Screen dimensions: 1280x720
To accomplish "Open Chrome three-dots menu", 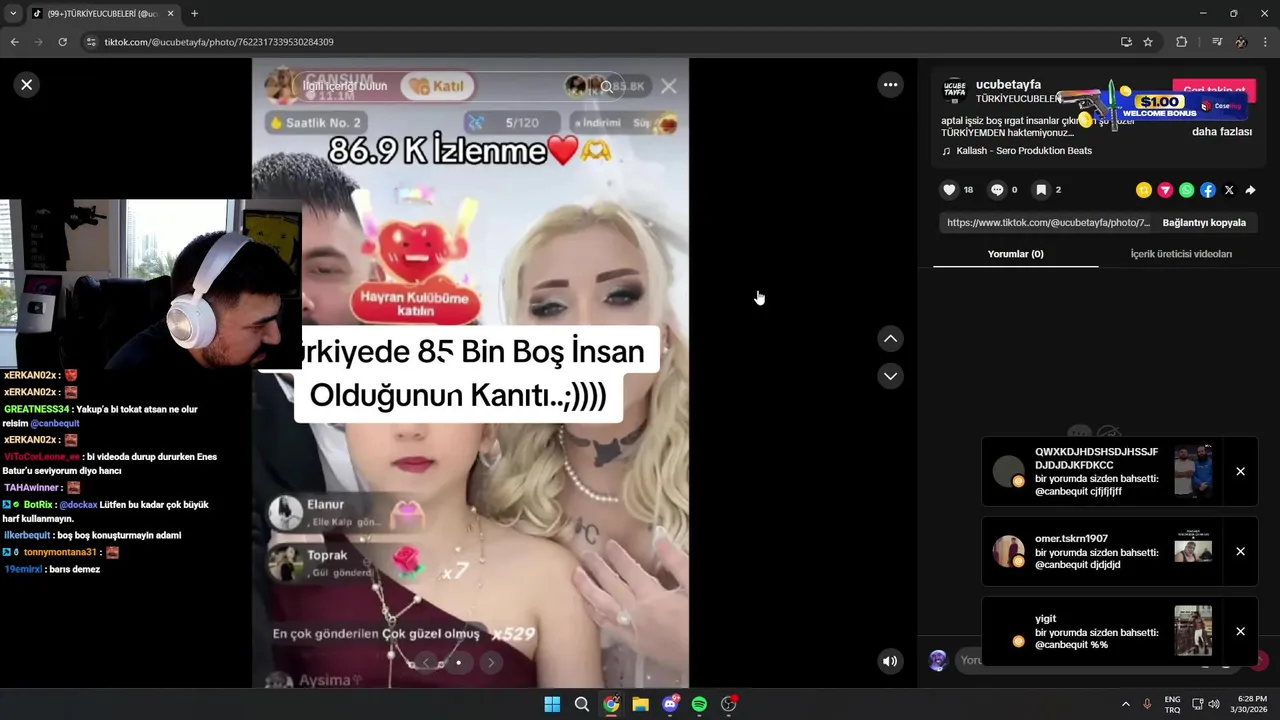I will (x=1265, y=42).
